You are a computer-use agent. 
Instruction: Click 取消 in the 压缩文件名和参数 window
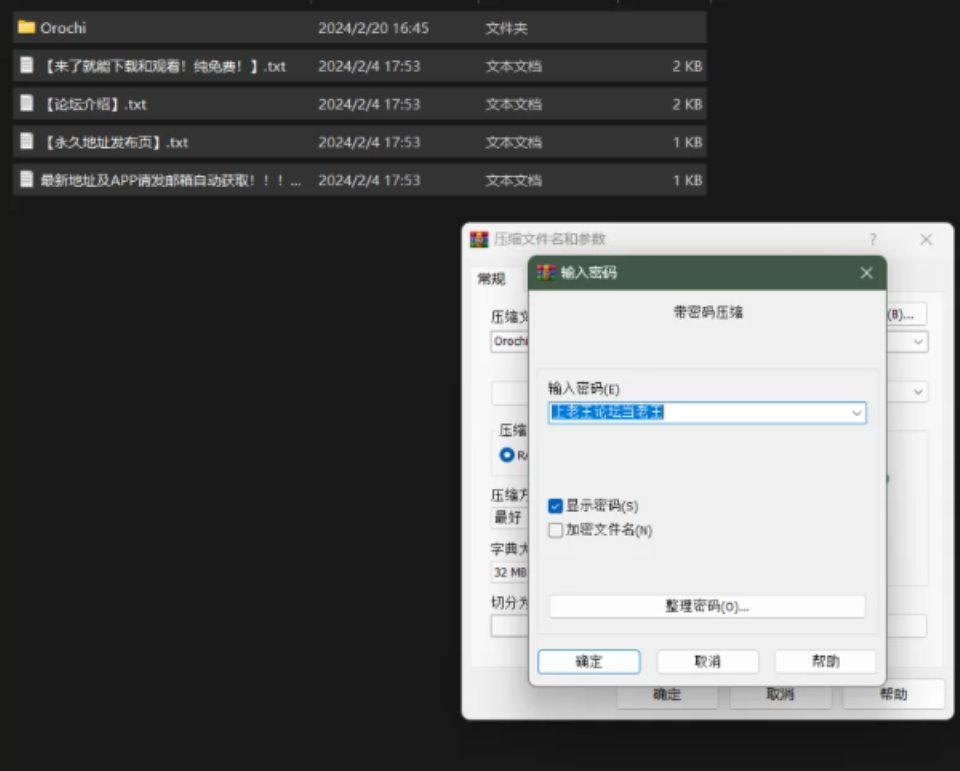[x=780, y=694]
